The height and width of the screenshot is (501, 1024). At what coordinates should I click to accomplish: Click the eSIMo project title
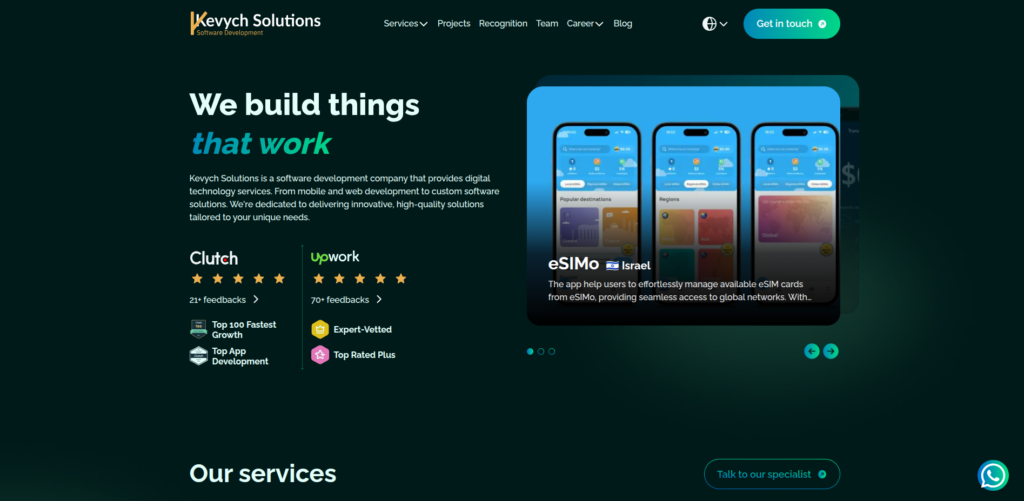[x=573, y=264]
